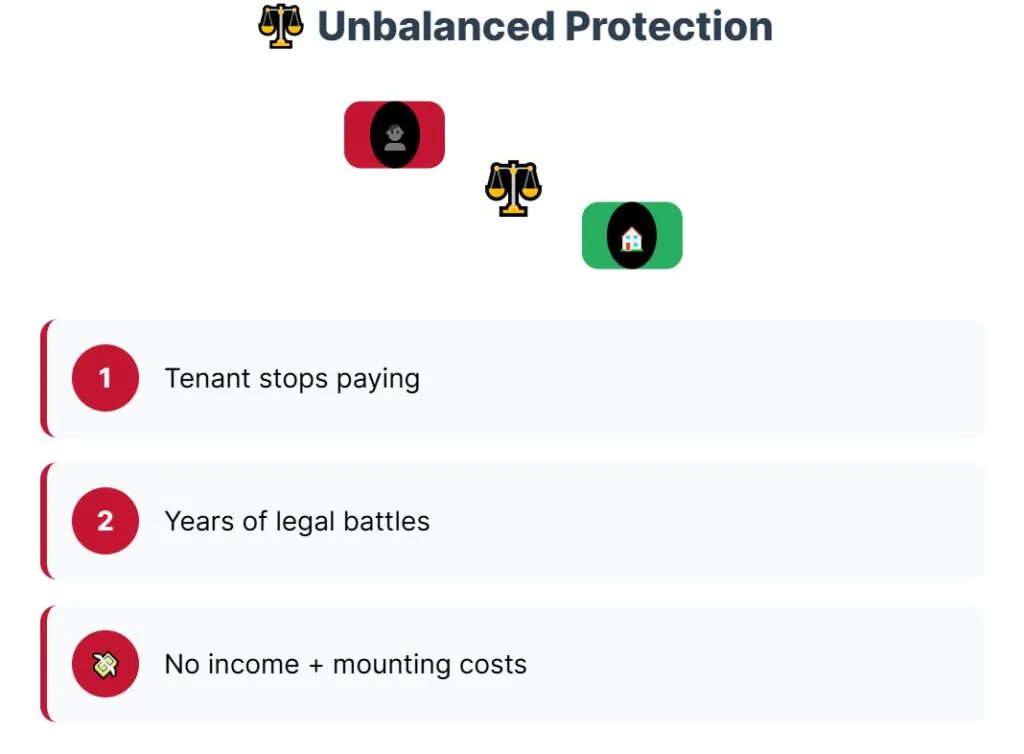Click the red left border of the money card
The height and width of the screenshot is (754, 1024).
click(44, 664)
